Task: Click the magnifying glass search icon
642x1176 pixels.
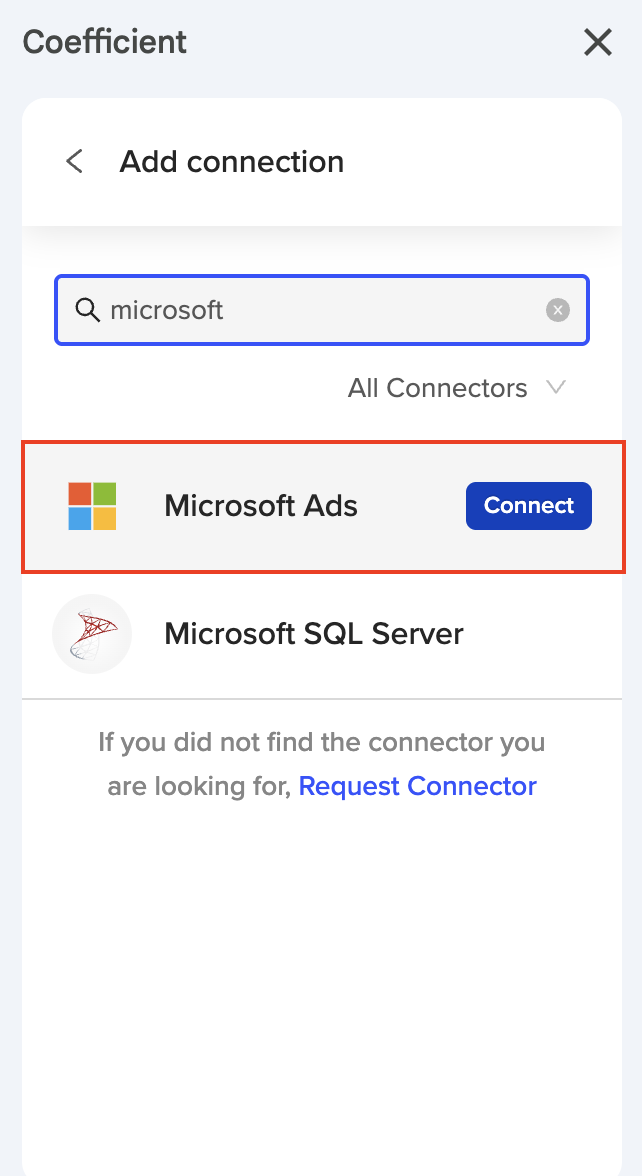Action: pos(88,310)
